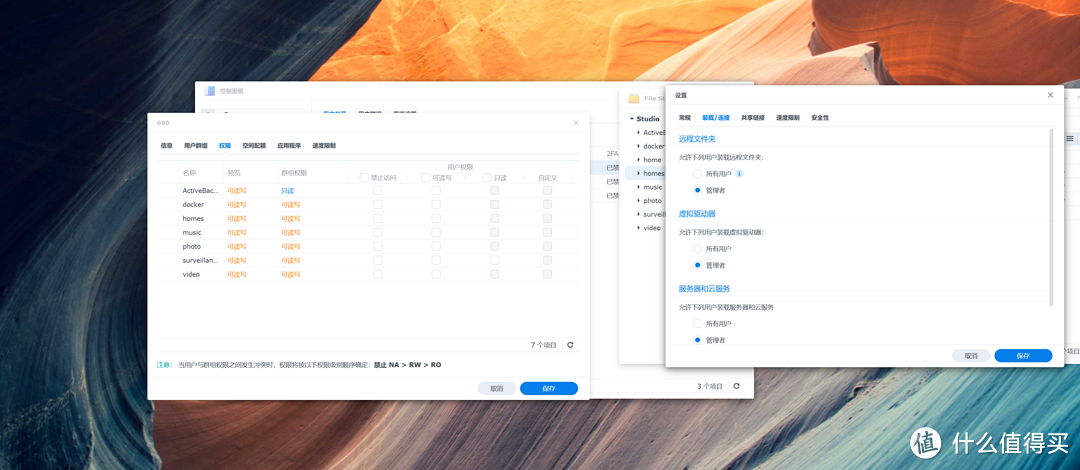Viewport: 1080px width, 470px height.
Task: Switch to the 空间配额 tab
Action: [x=254, y=146]
